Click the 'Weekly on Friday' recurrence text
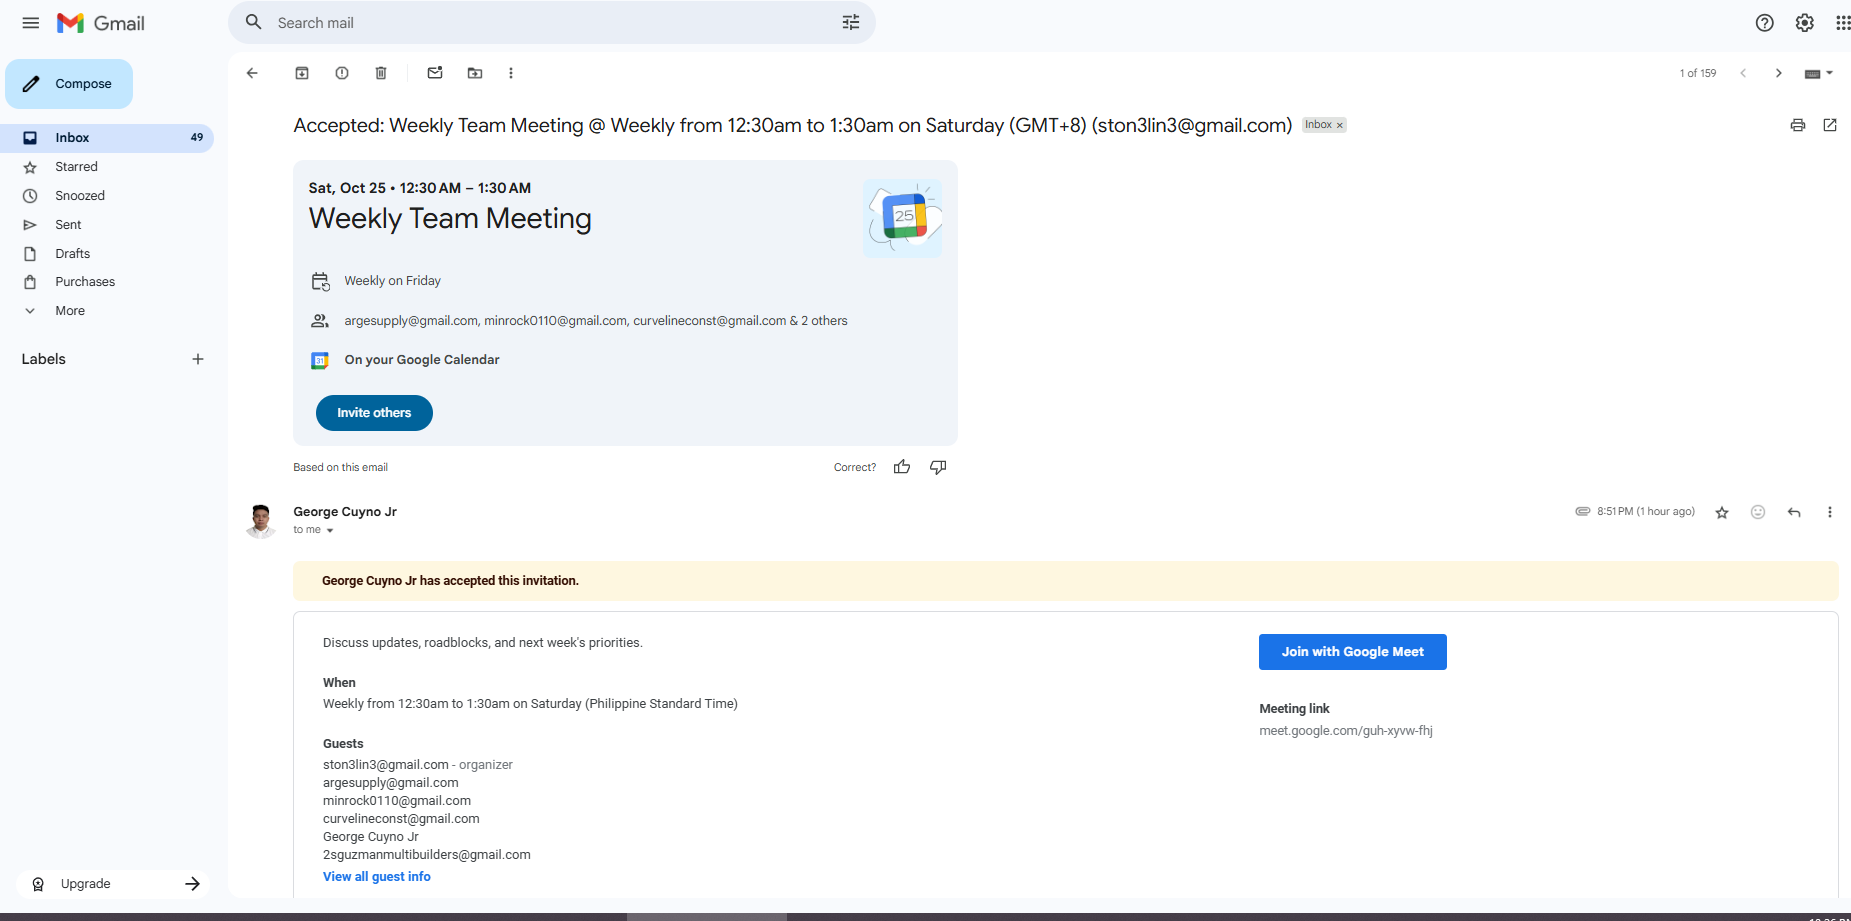The width and height of the screenshot is (1851, 921). tap(393, 281)
